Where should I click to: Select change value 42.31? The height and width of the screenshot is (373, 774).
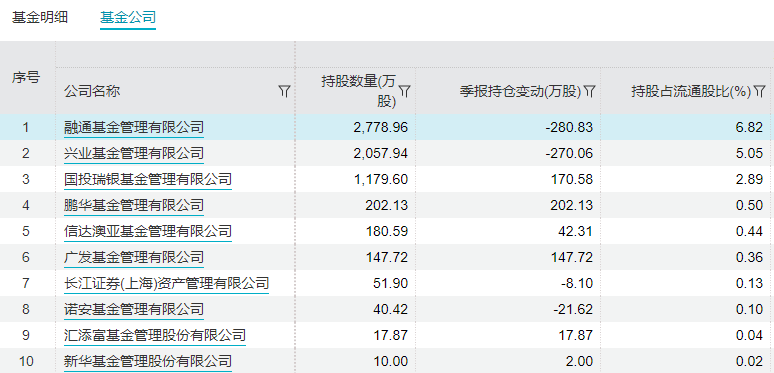(x=575, y=231)
